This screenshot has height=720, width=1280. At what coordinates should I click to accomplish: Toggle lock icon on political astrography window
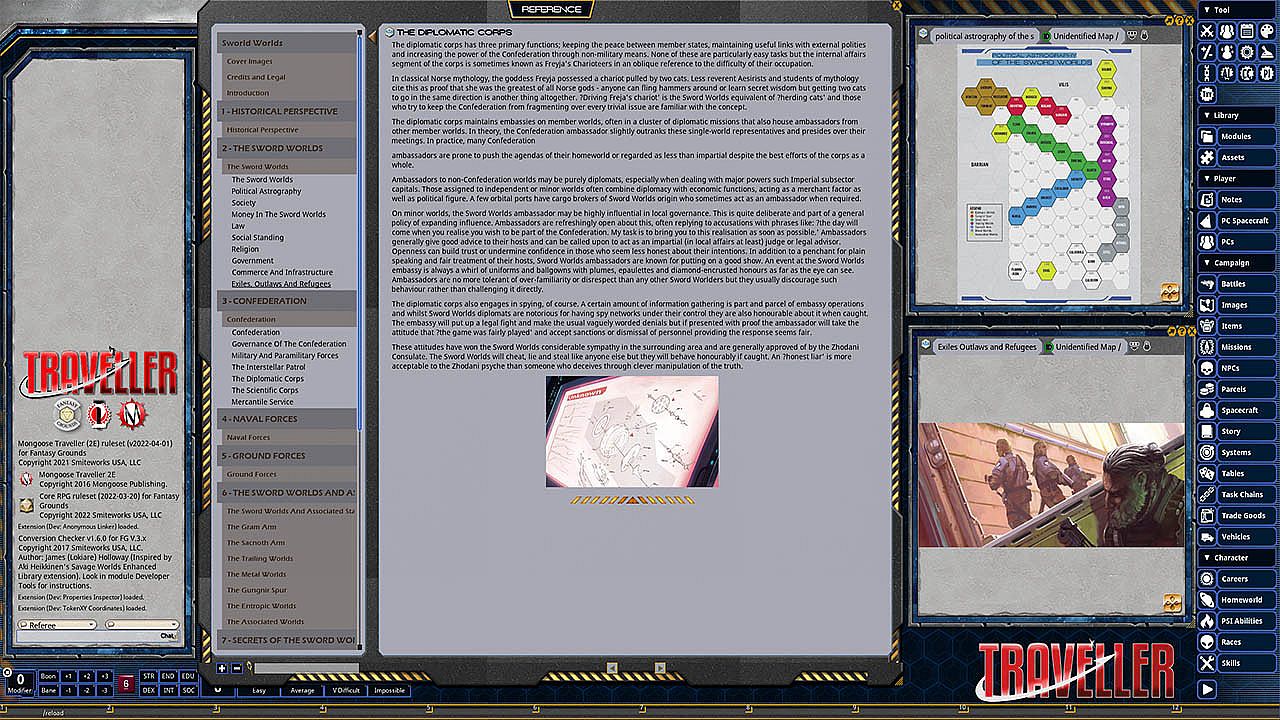[x=1144, y=36]
